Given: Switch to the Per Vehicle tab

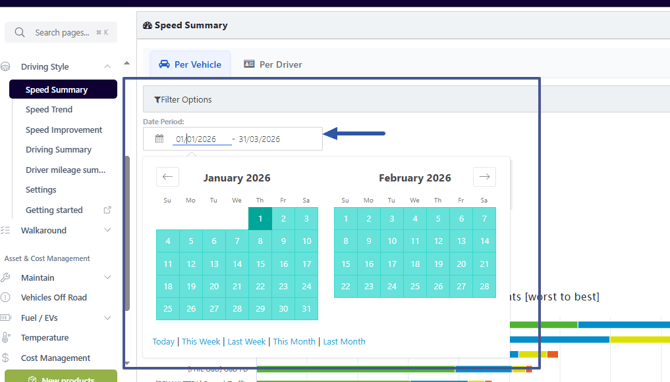Looking at the screenshot, I should click(x=190, y=65).
